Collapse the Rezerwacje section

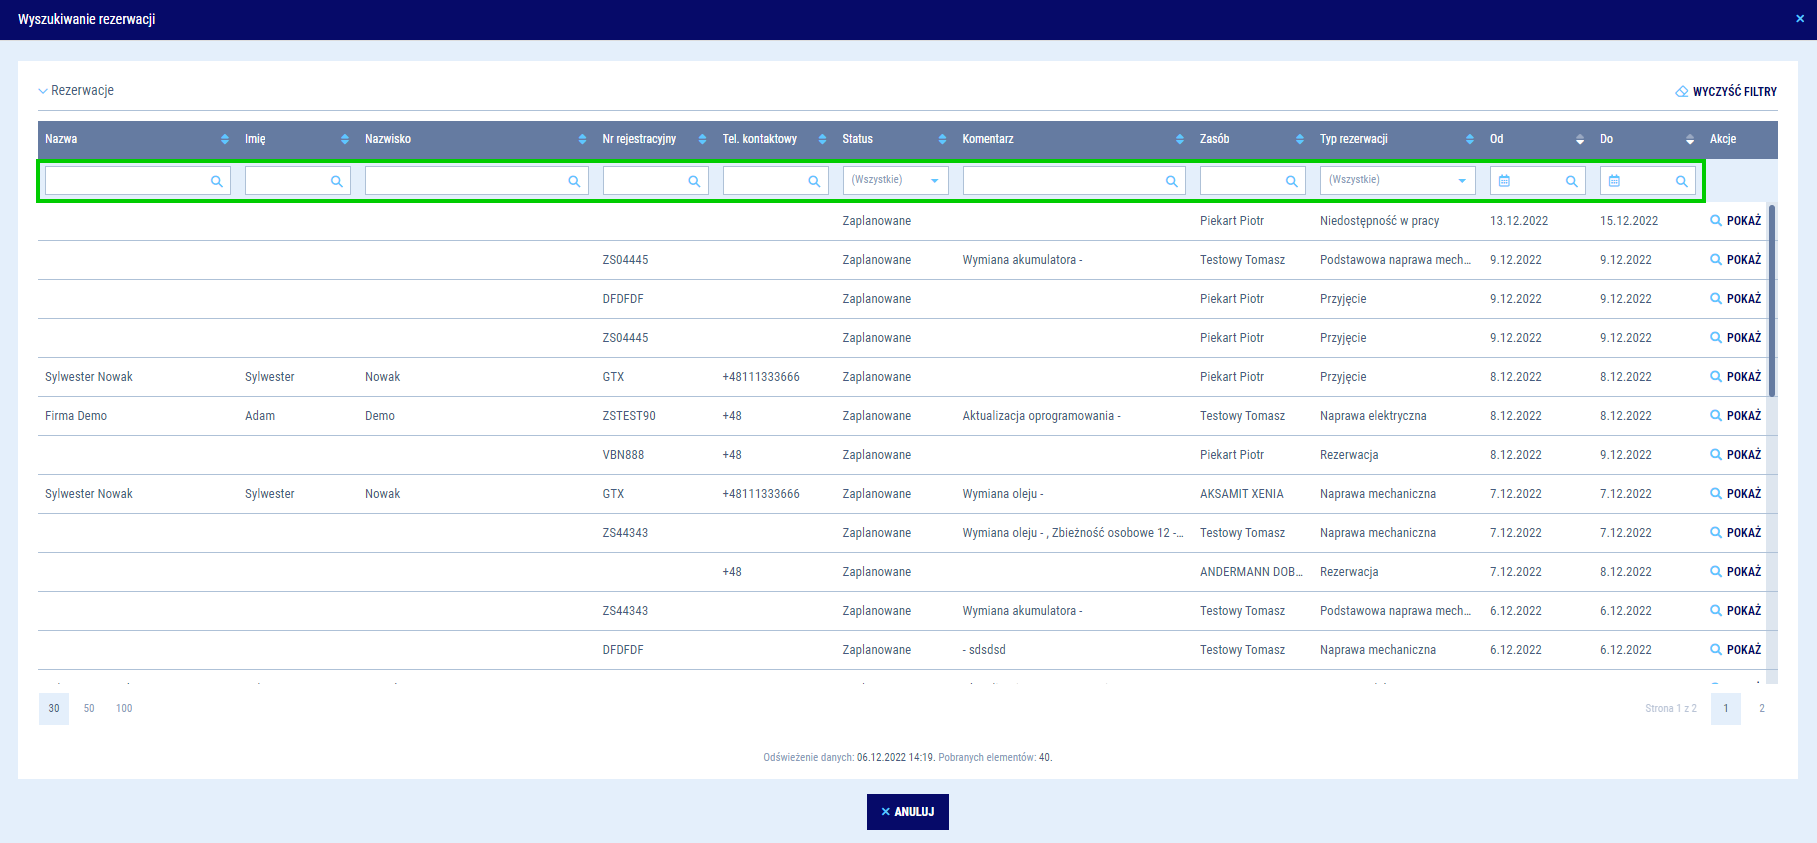(x=43, y=91)
